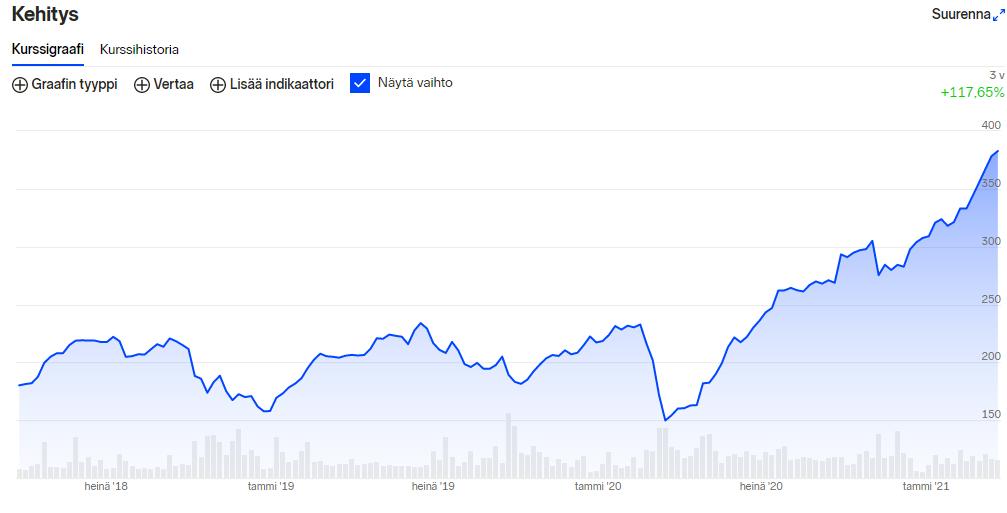The image size is (1007, 513).
Task: Click the Suurenna link text
Action: pos(960,15)
